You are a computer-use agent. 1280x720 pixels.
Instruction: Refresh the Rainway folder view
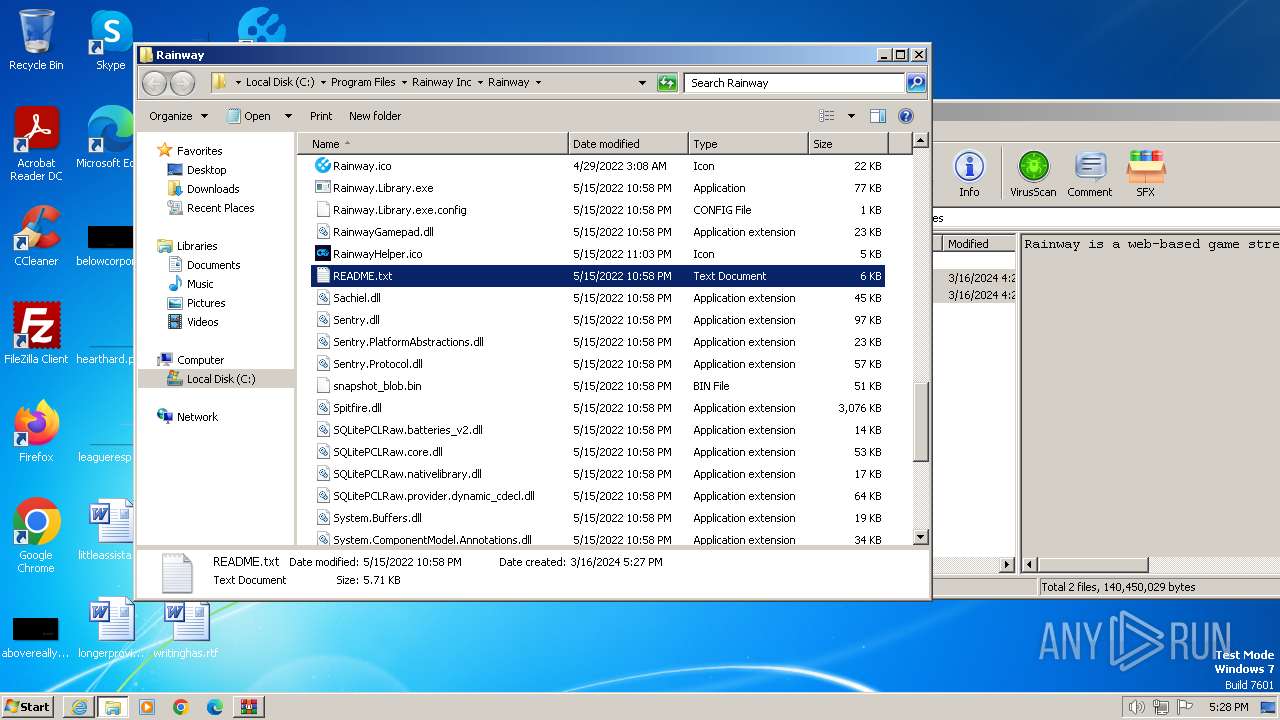click(x=667, y=83)
